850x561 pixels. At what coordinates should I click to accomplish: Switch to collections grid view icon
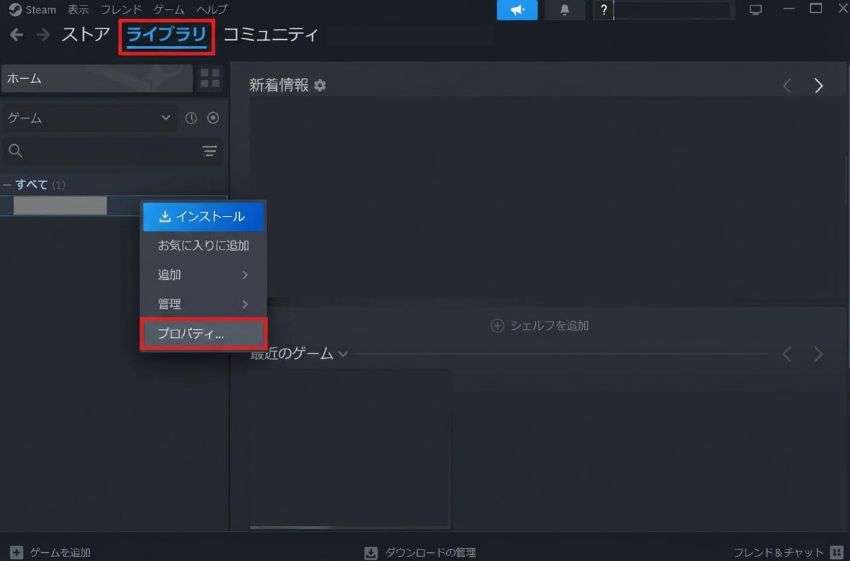[210, 79]
